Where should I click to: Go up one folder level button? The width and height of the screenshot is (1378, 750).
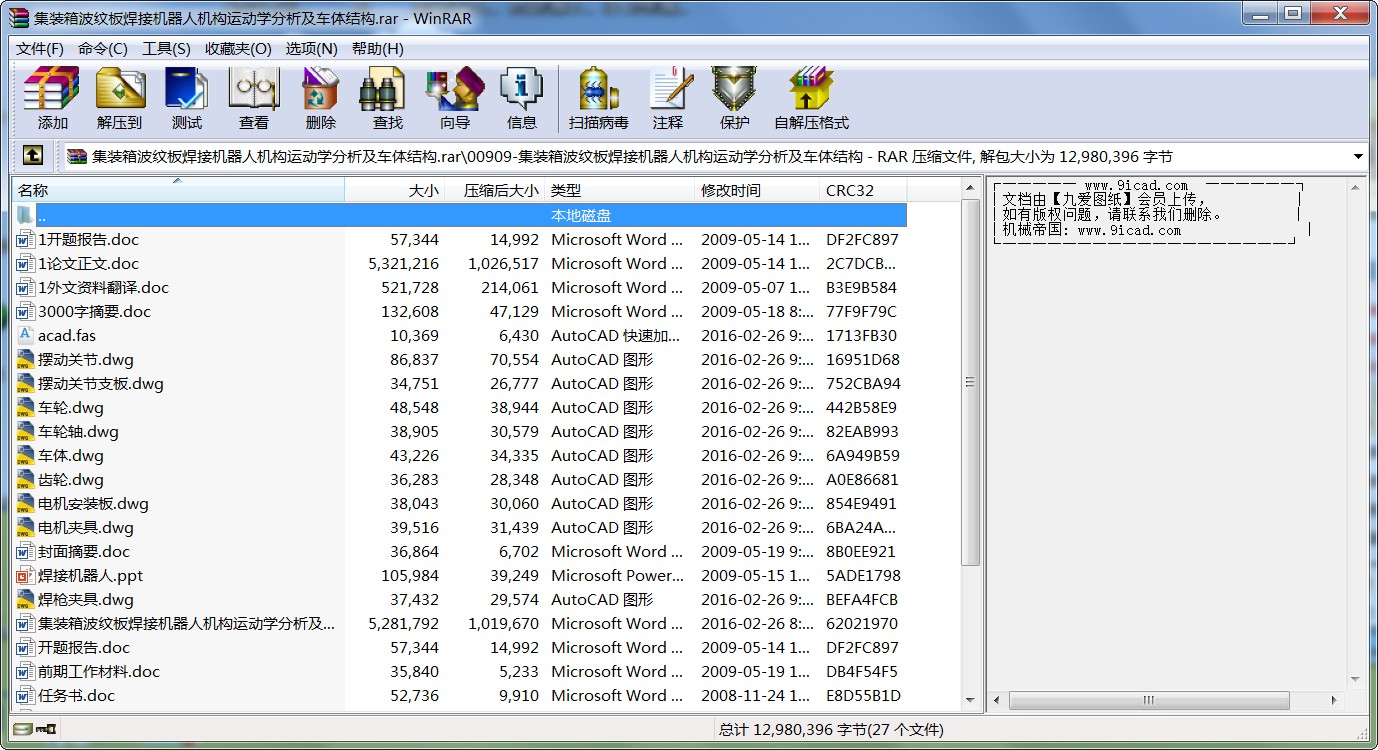click(33, 156)
